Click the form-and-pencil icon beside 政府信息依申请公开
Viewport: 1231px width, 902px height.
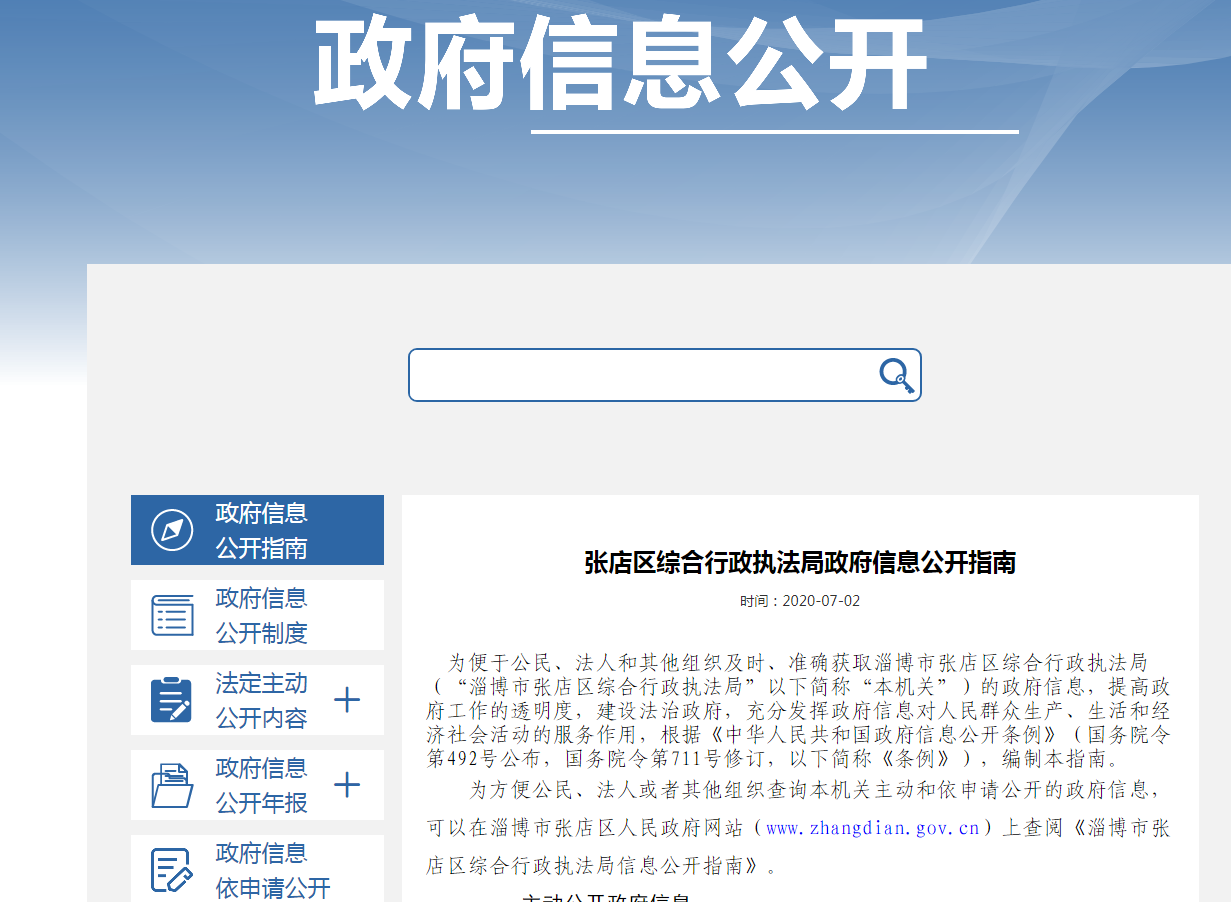[x=172, y=869]
